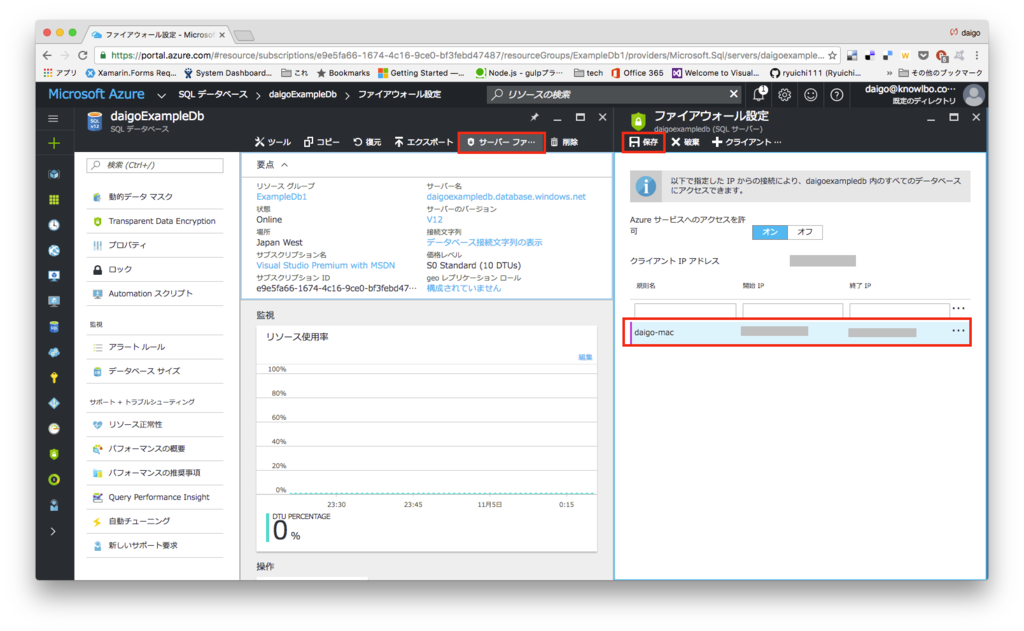Open the Azure portal hamburger menu
This screenshot has height=631, width=1024.
pyautogui.click(x=54, y=118)
